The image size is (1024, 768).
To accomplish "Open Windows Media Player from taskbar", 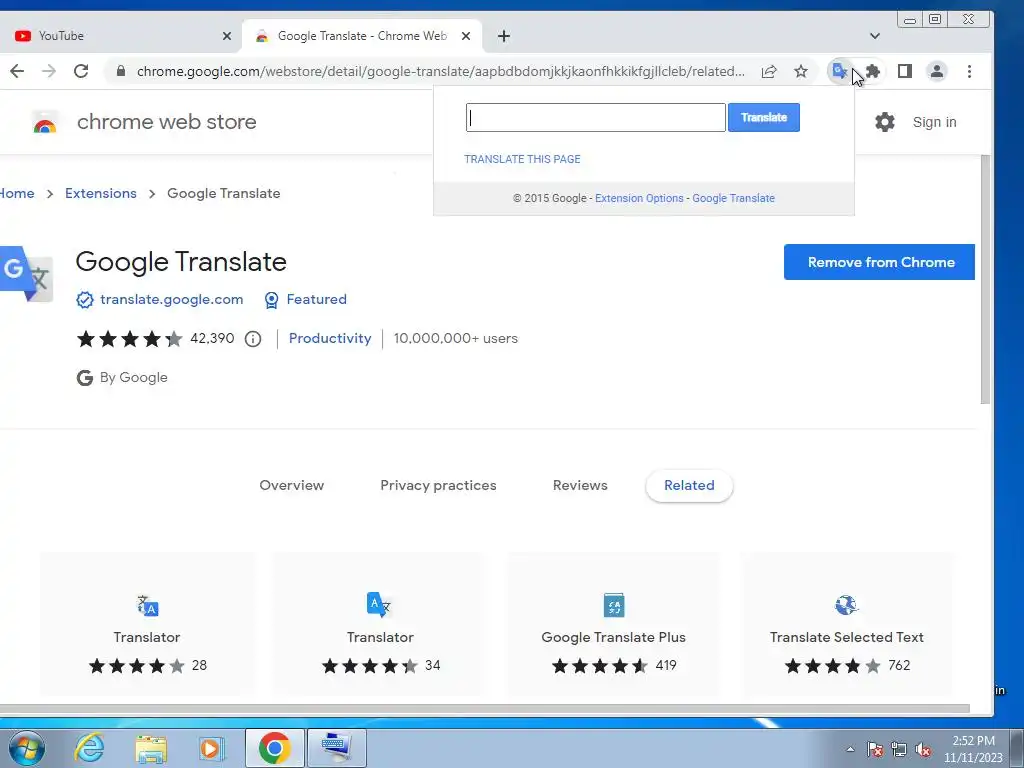I will (x=211, y=748).
